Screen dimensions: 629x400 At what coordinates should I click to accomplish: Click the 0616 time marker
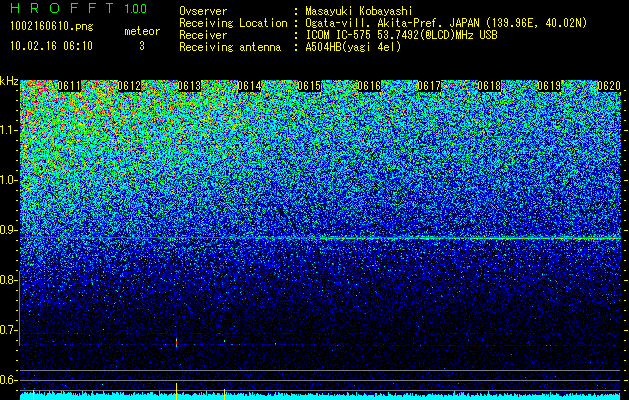369,86
